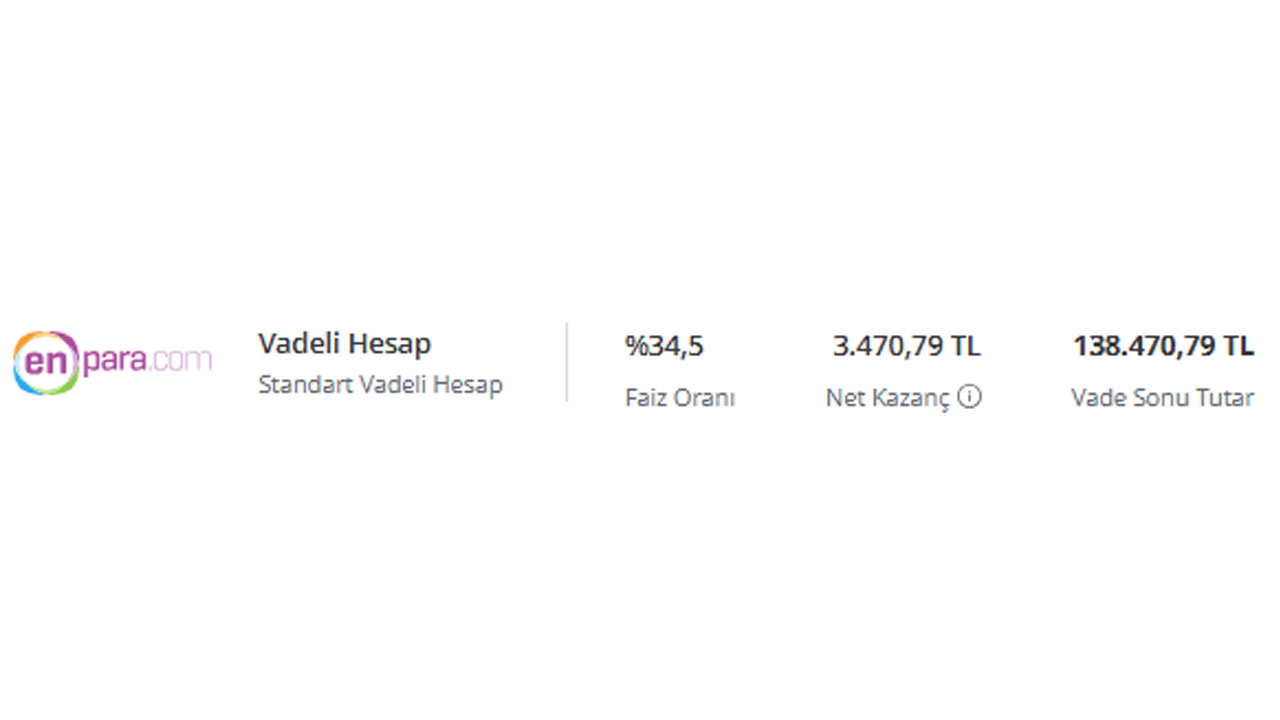Click the info icon next to Net Kazanç
This screenshot has height=720, width=1280.
coord(969,397)
